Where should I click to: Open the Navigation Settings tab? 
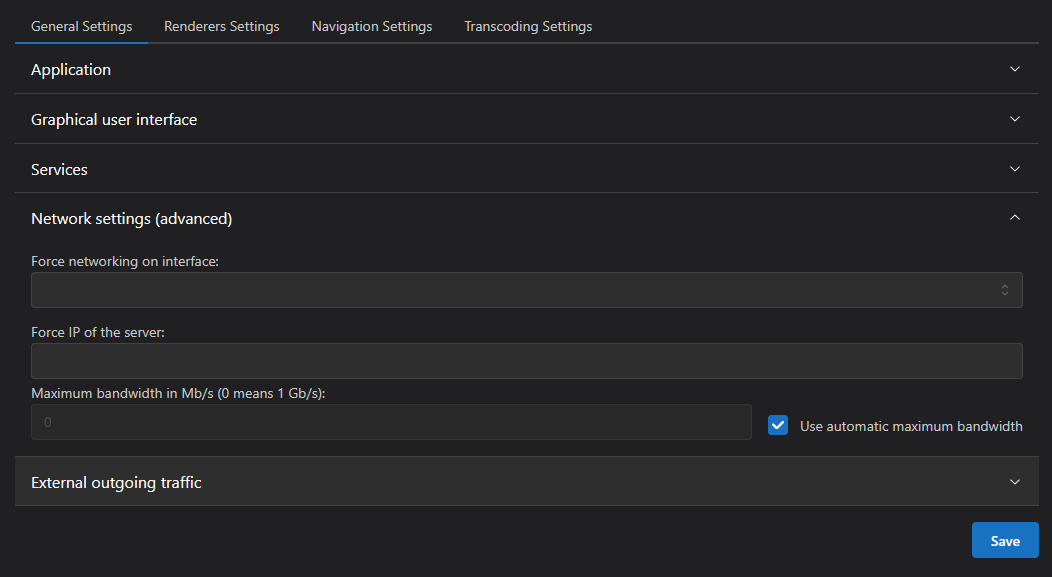372,27
